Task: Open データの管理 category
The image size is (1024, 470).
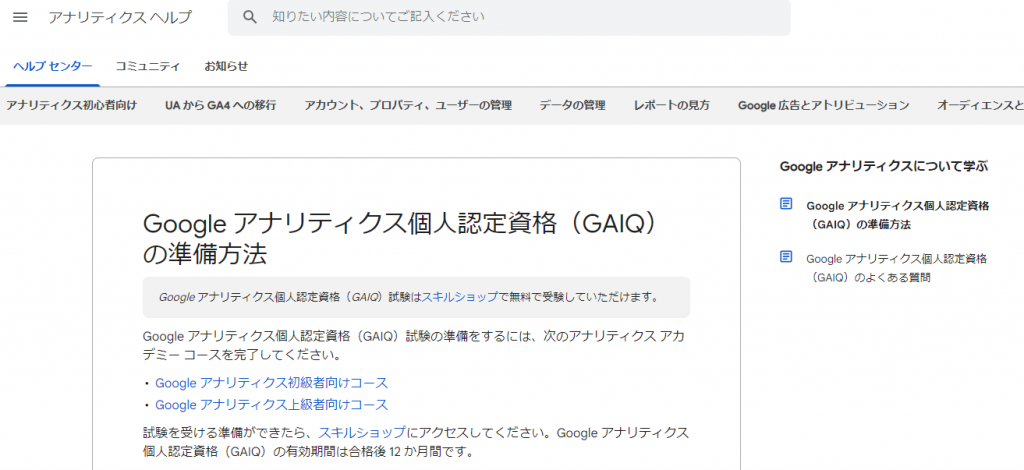Action: pyautogui.click(x=573, y=105)
